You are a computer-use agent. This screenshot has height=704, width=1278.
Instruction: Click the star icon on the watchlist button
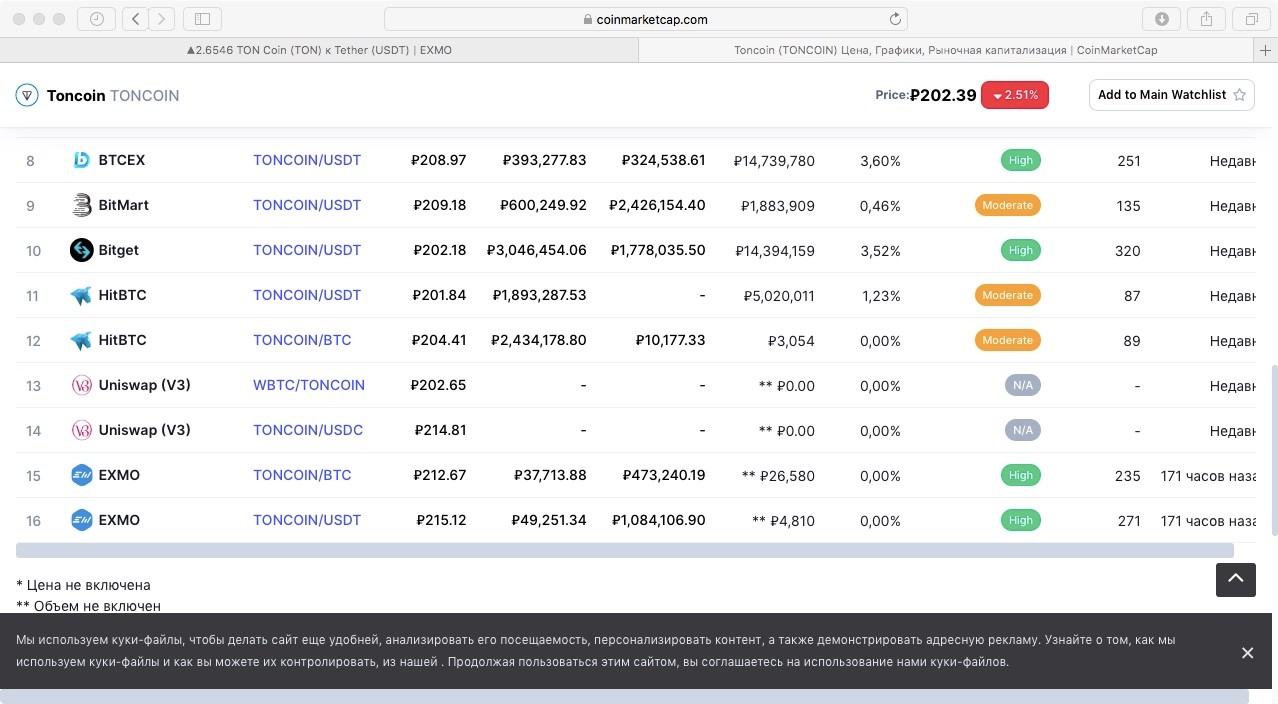1239,95
